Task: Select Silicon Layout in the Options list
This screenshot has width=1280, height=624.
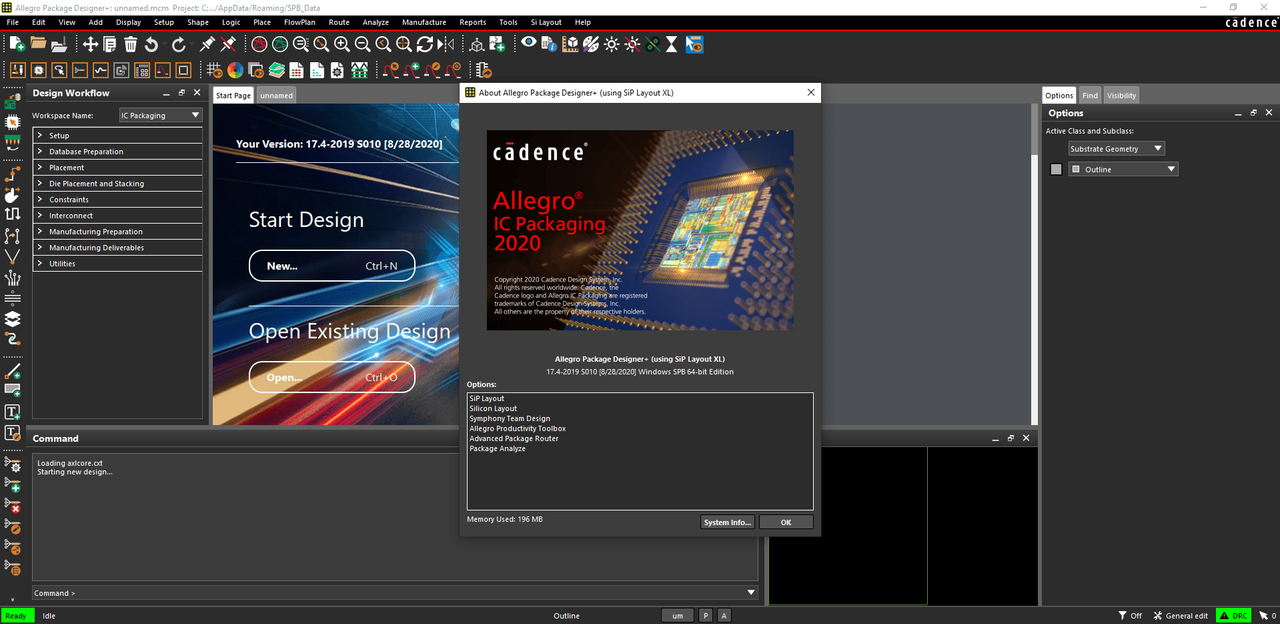Action: coord(493,409)
